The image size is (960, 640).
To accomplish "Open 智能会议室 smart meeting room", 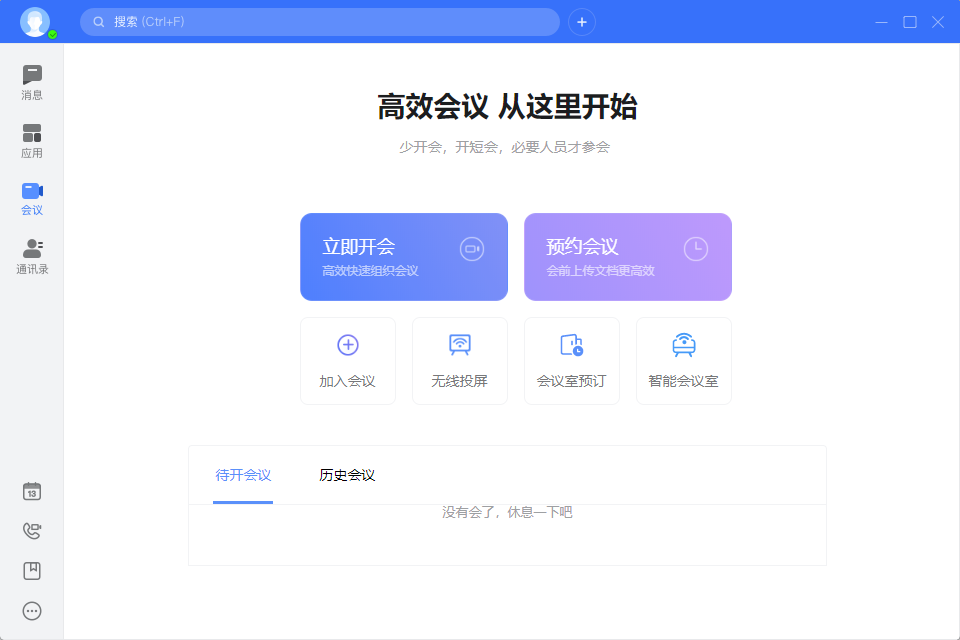I will 684,361.
